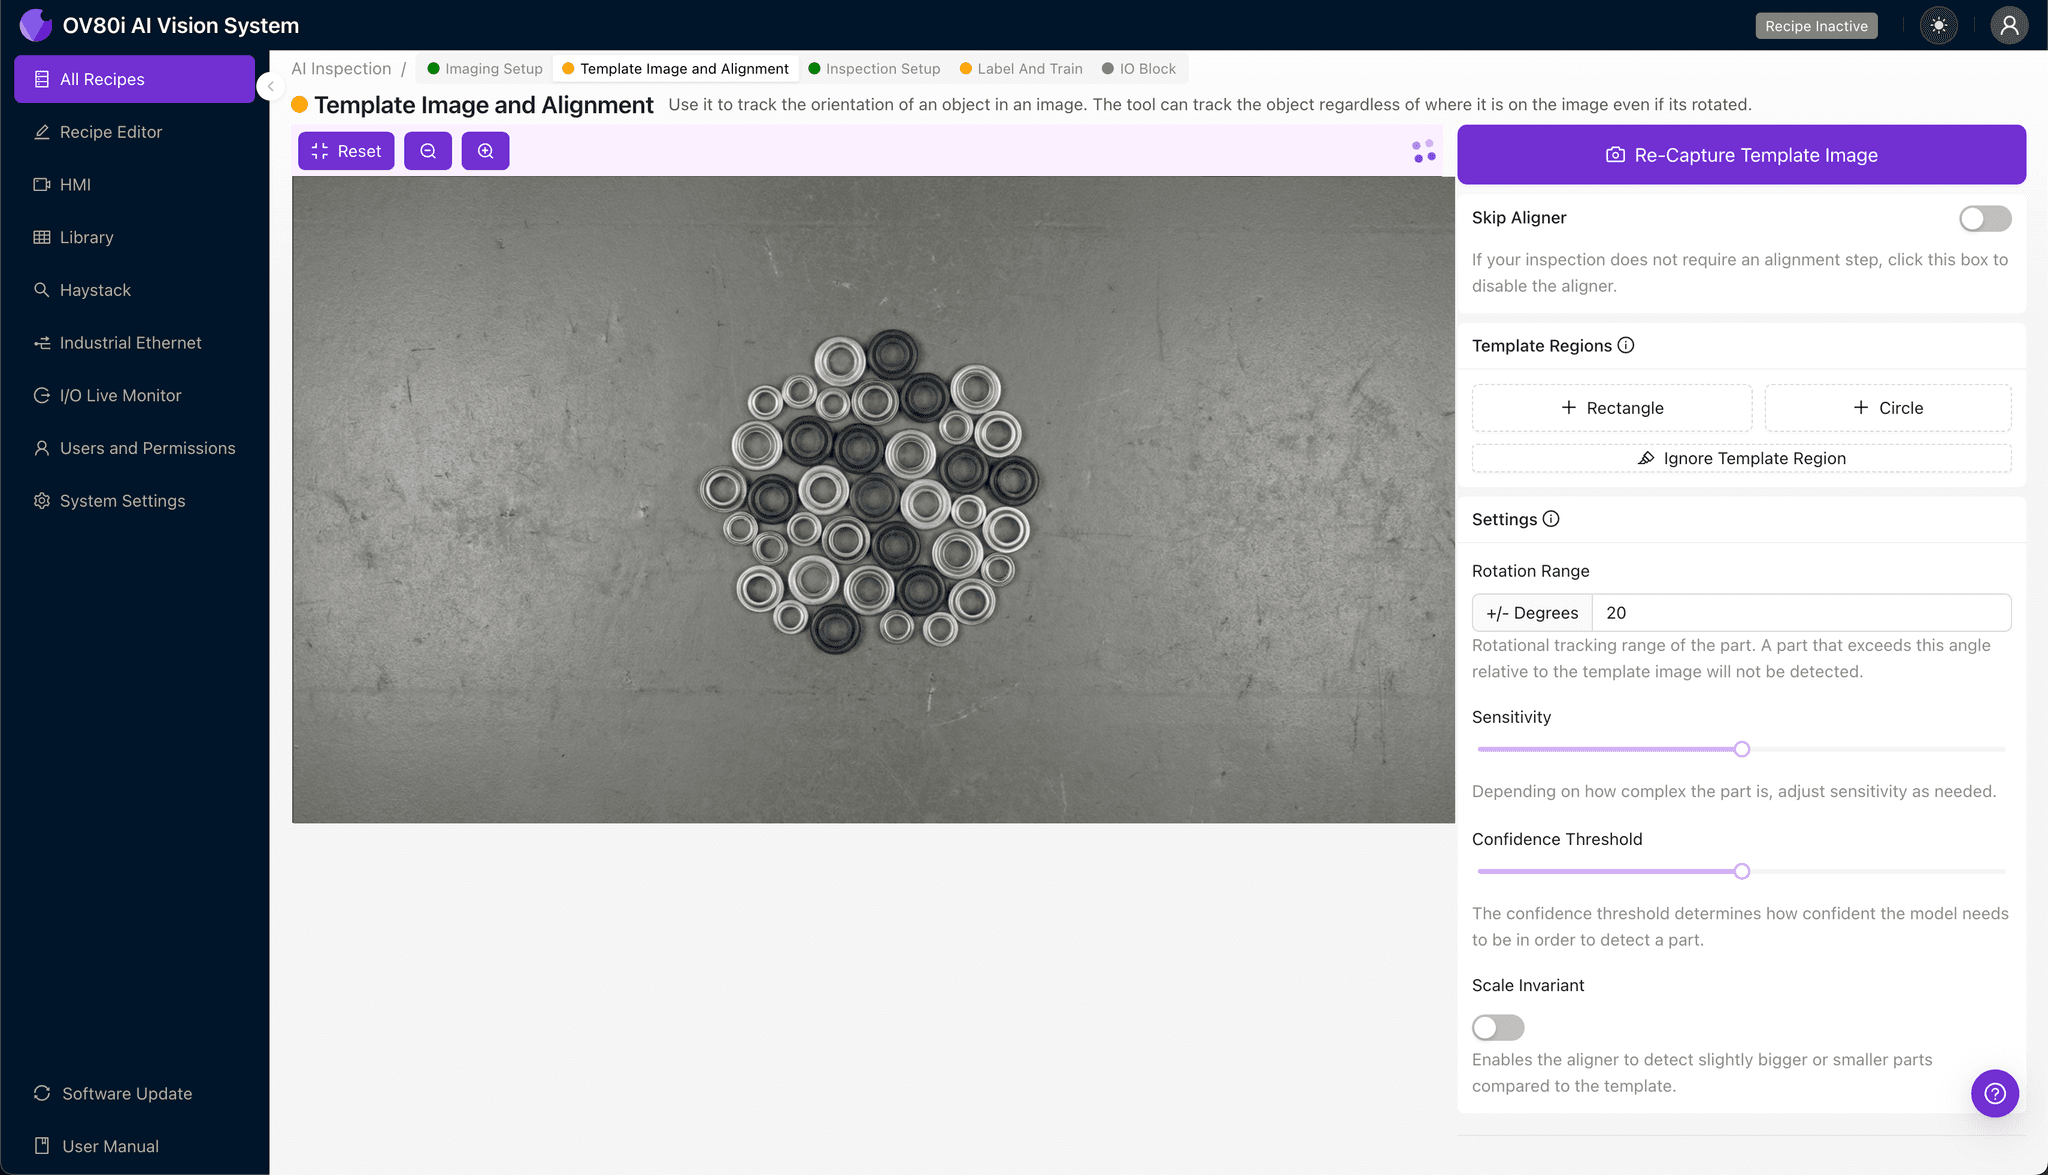This screenshot has width=2048, height=1175.
Task: Open the Library from the sidebar
Action: [86, 237]
